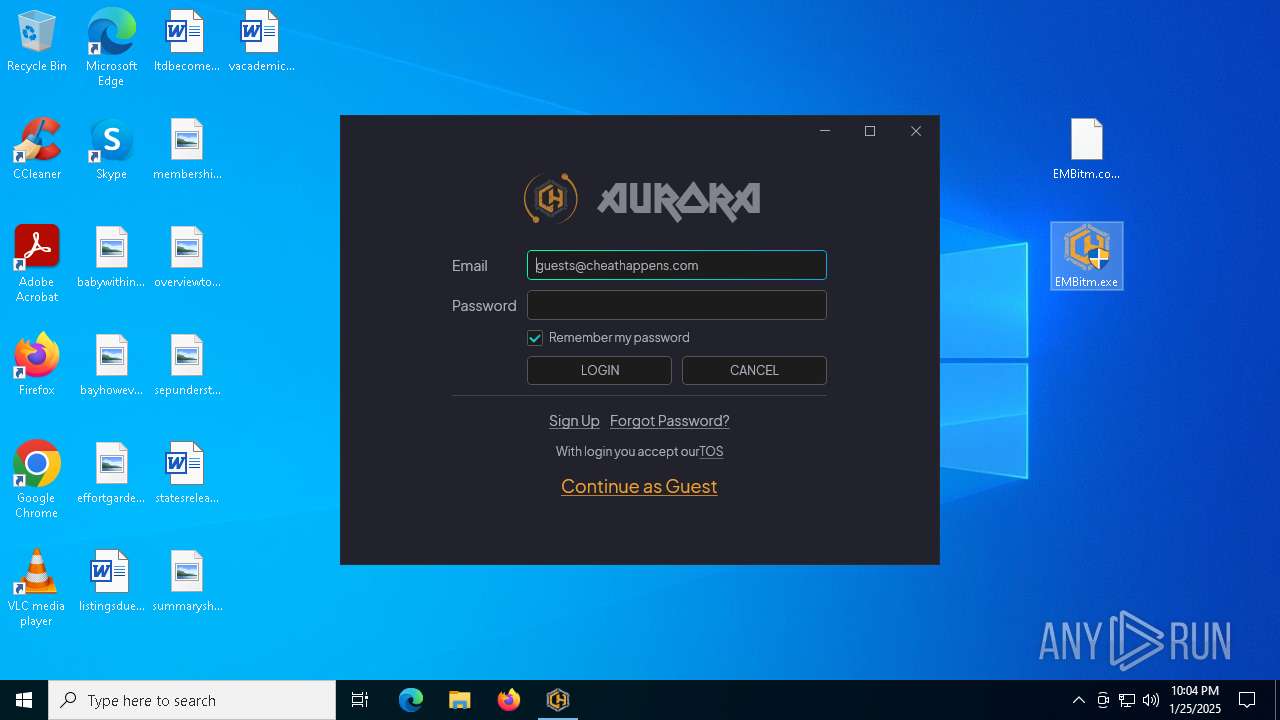Open the TOS link

pyautogui.click(x=711, y=452)
